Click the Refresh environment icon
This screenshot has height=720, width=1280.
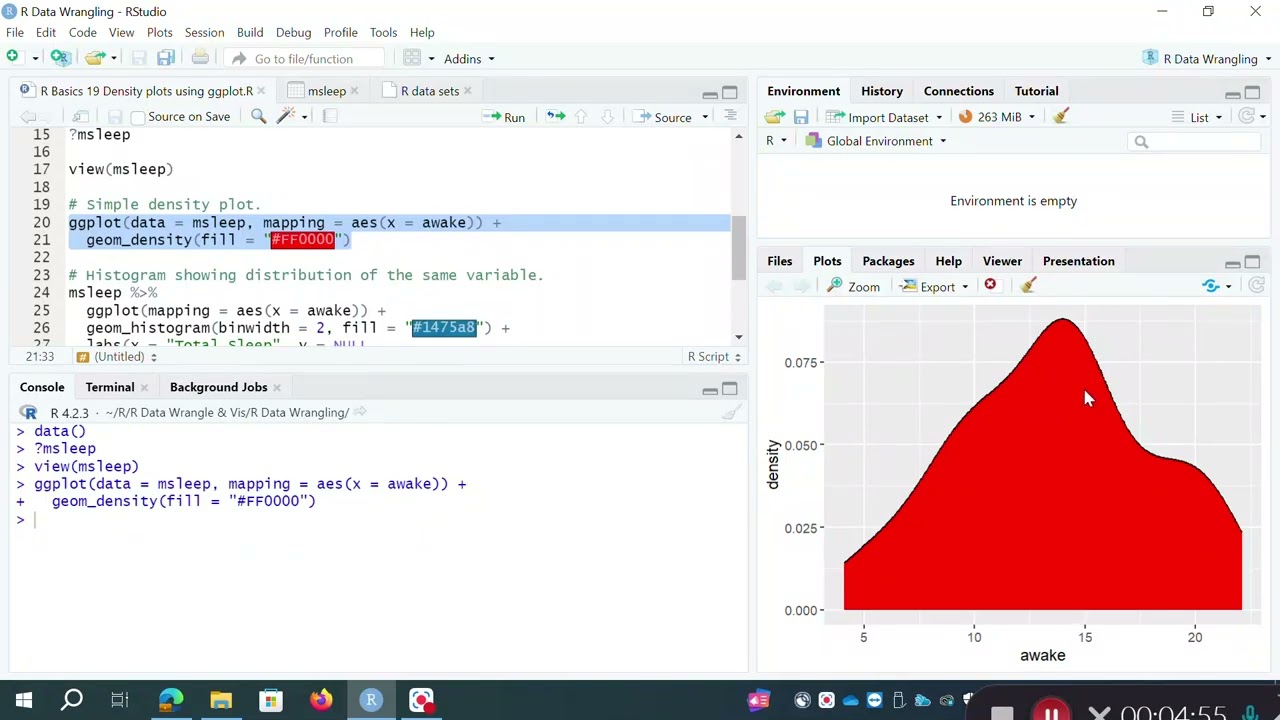coord(1246,117)
